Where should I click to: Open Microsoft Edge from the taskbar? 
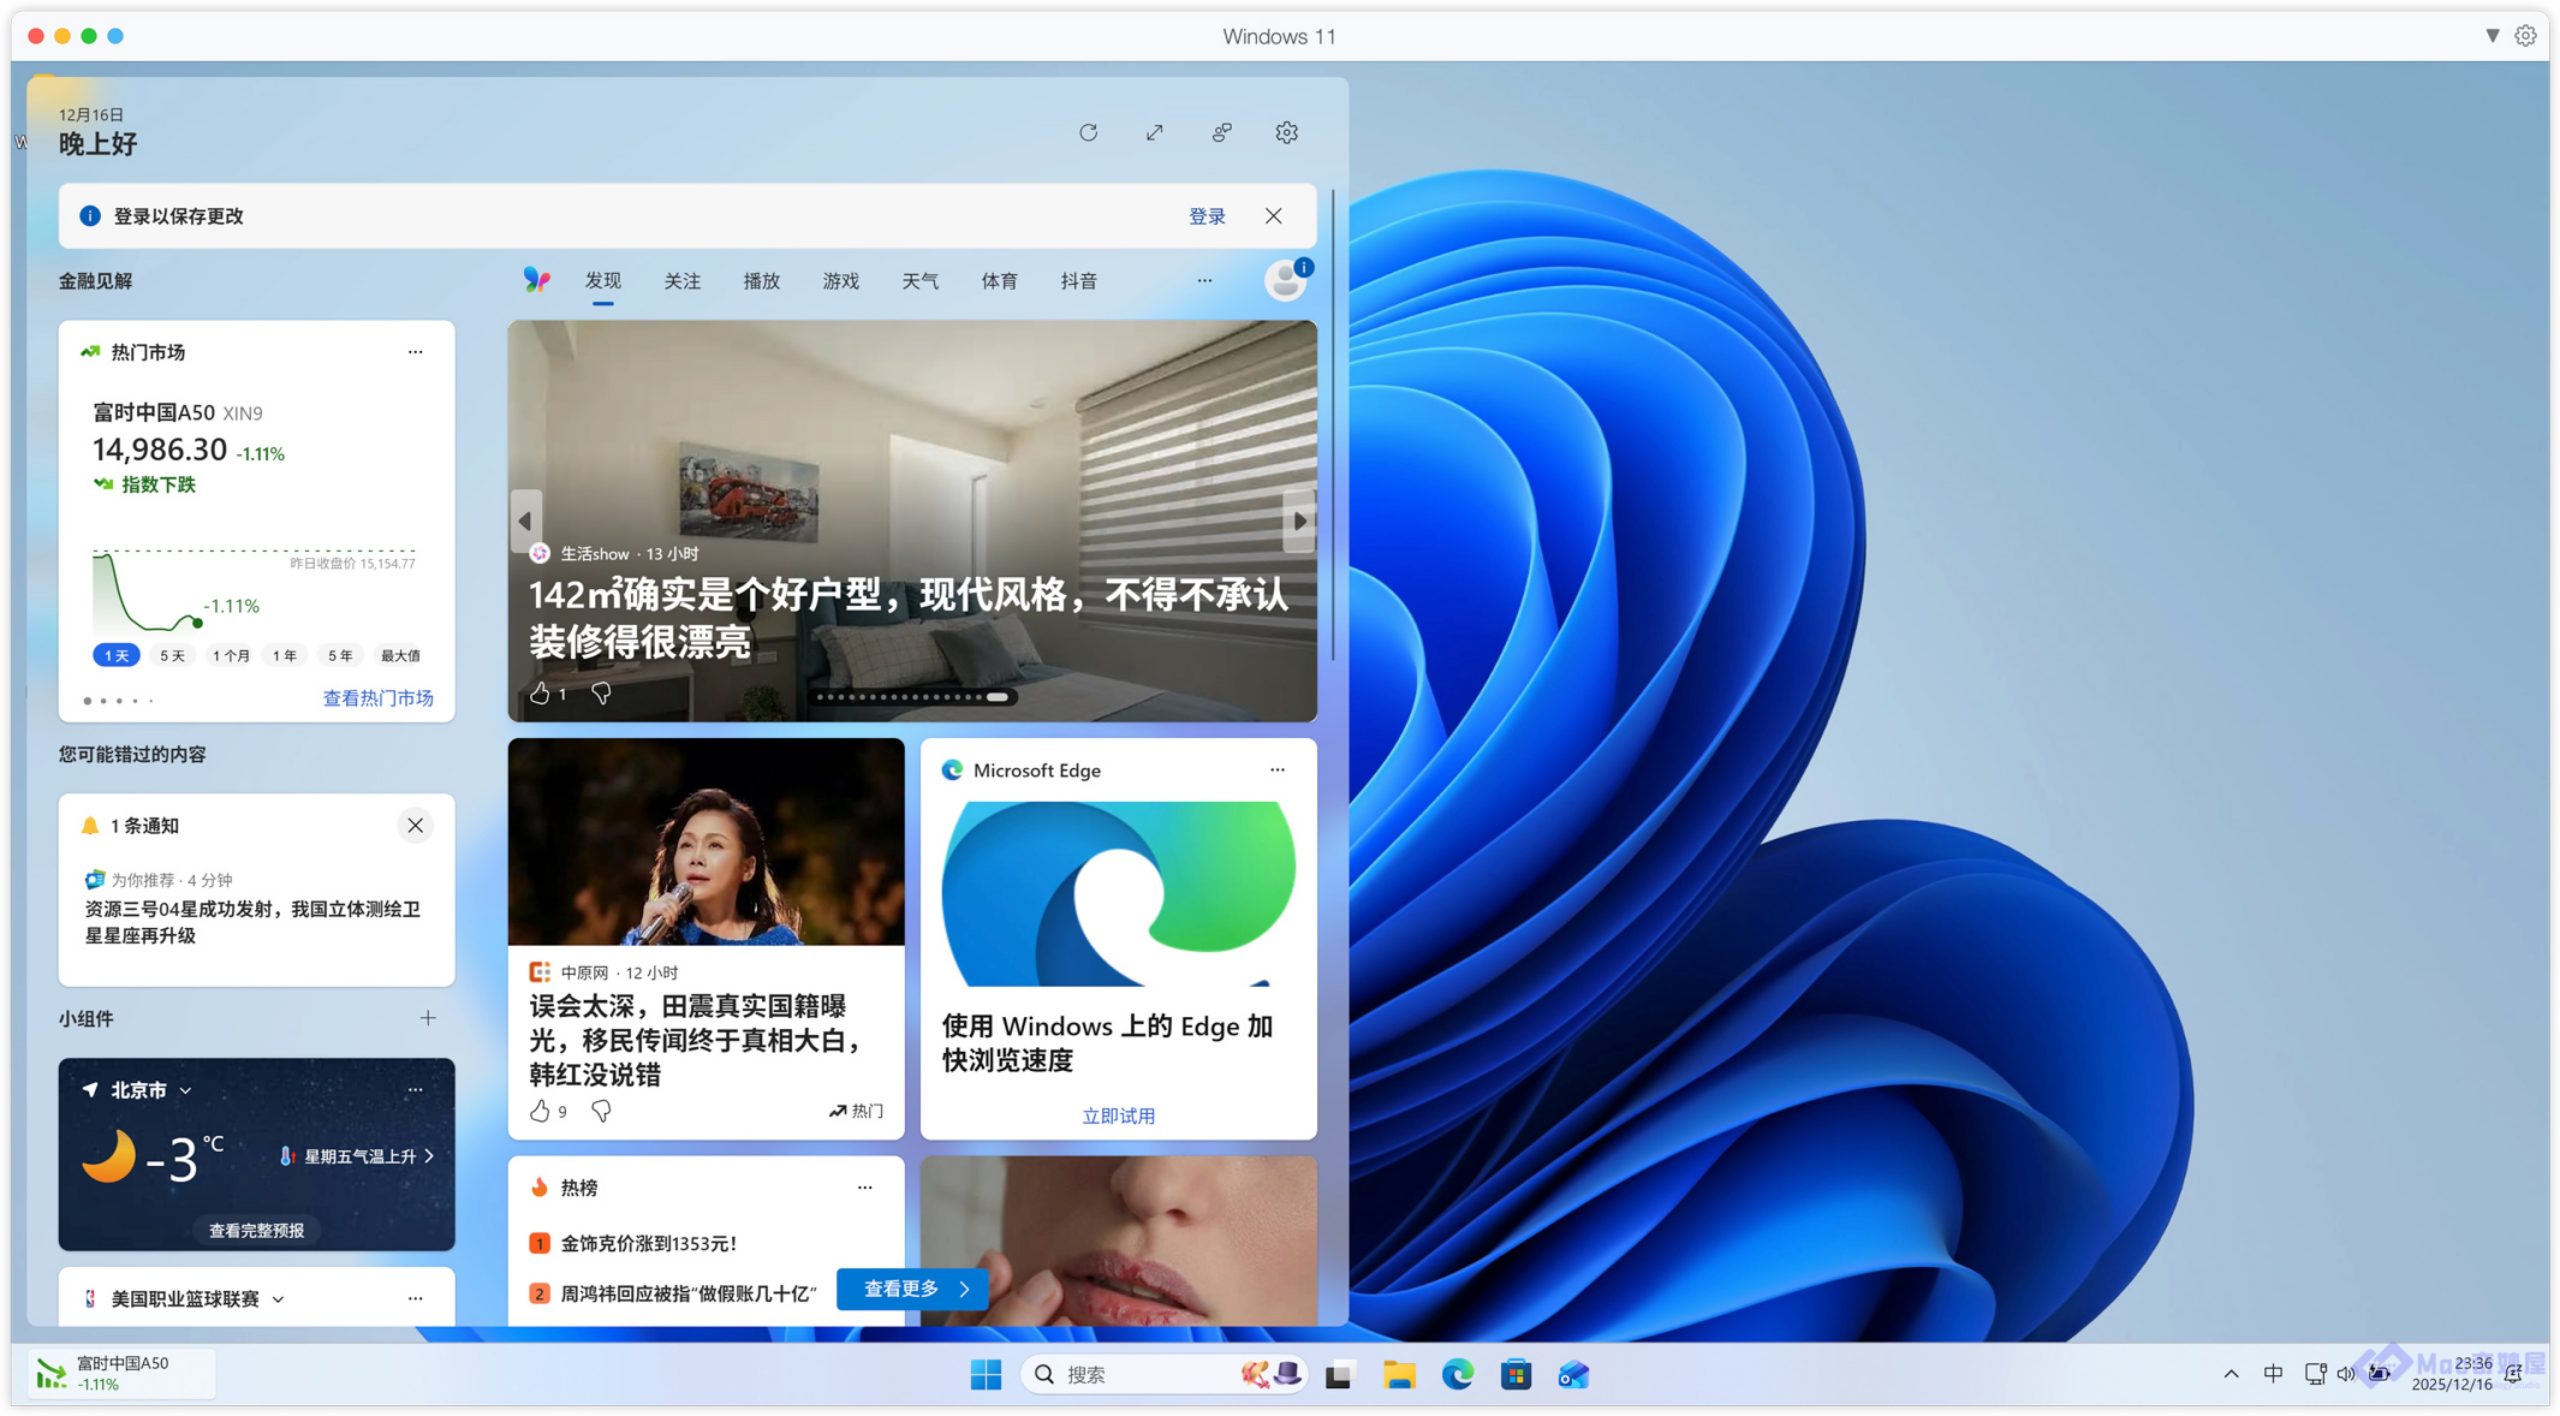1457,1375
